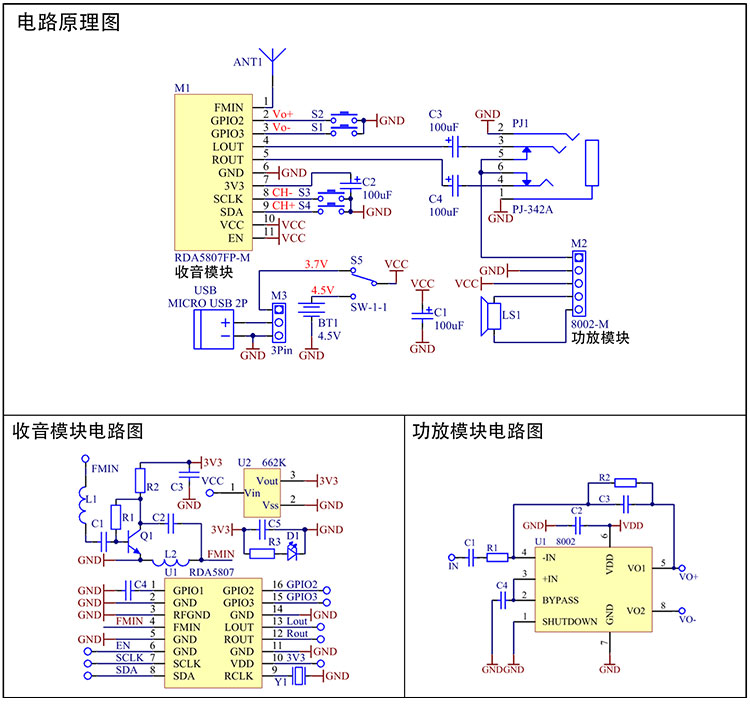Select the LS1 speaker symbol
Viewport: 750px width, 705px height.
point(490,315)
